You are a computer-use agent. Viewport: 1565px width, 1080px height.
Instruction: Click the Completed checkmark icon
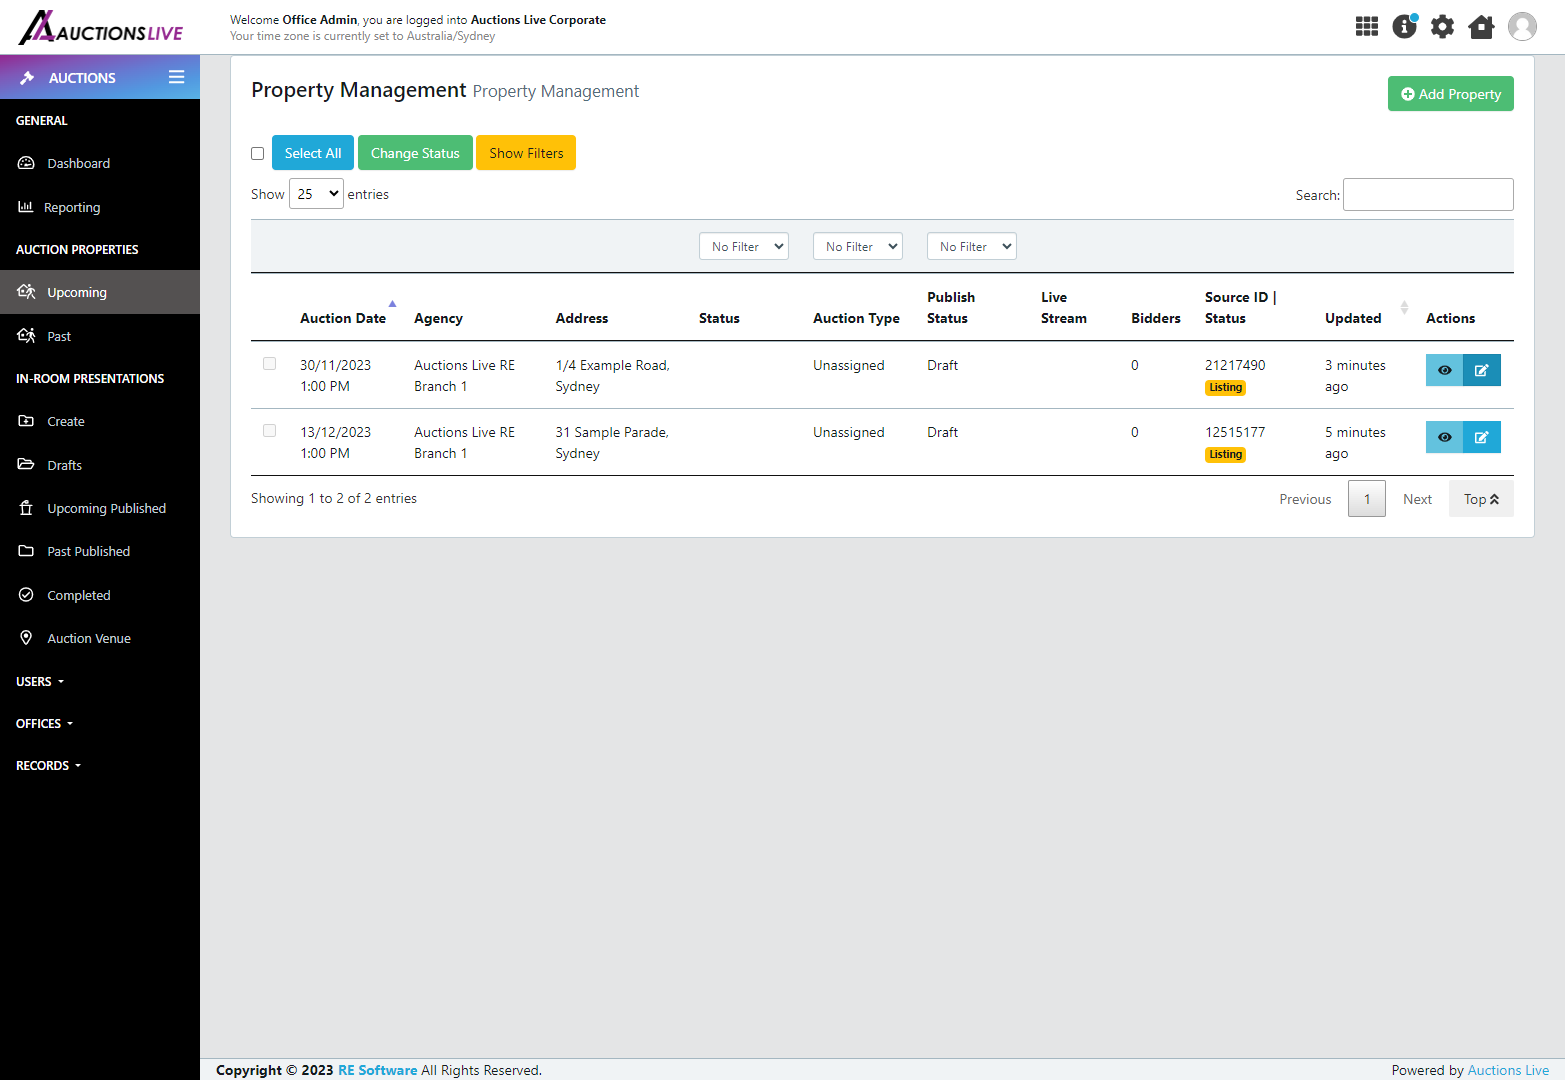click(26, 595)
